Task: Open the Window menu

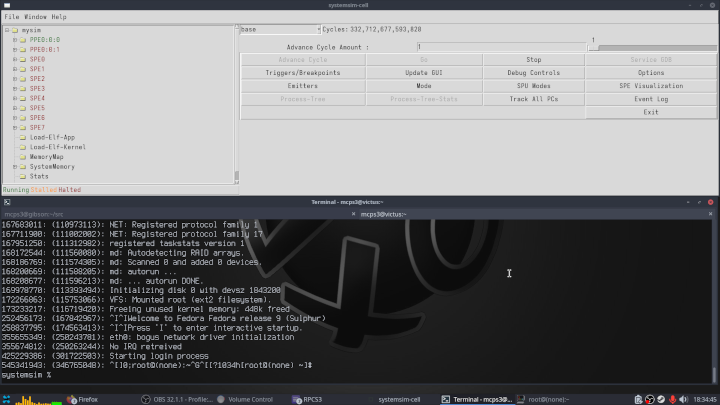Action: [35, 17]
